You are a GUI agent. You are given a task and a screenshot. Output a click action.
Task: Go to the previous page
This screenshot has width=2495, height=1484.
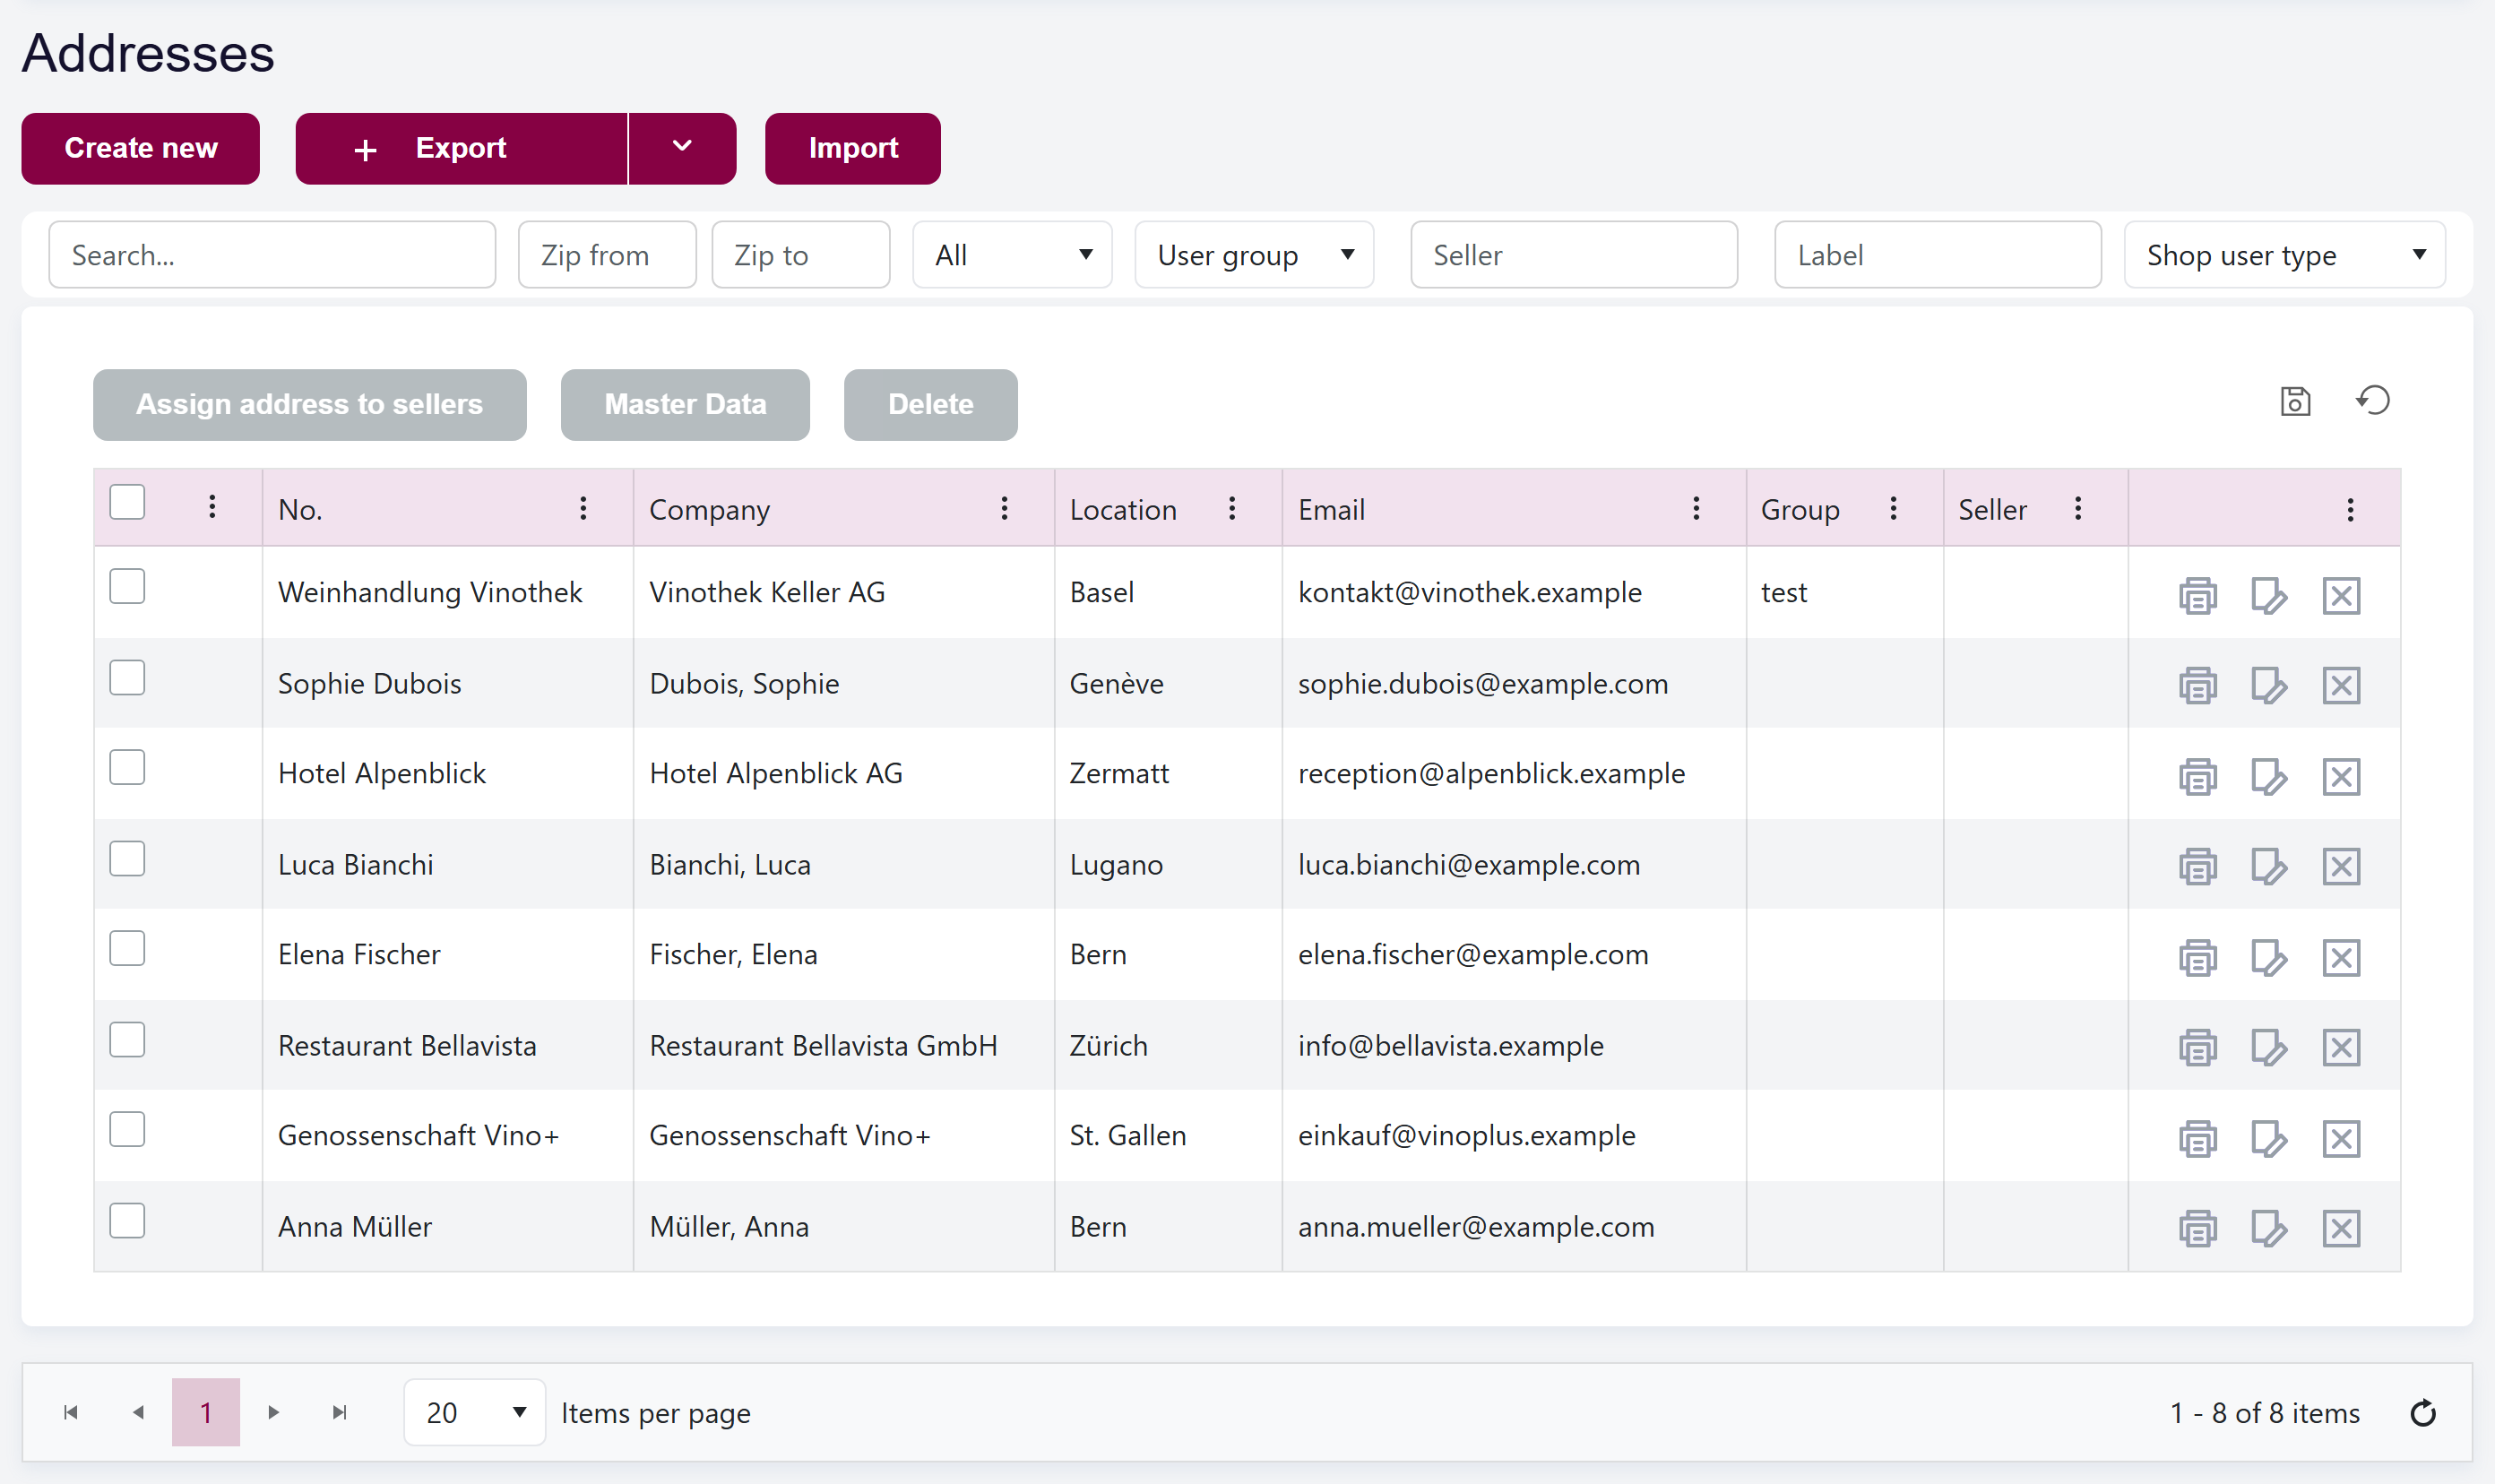(x=138, y=1412)
